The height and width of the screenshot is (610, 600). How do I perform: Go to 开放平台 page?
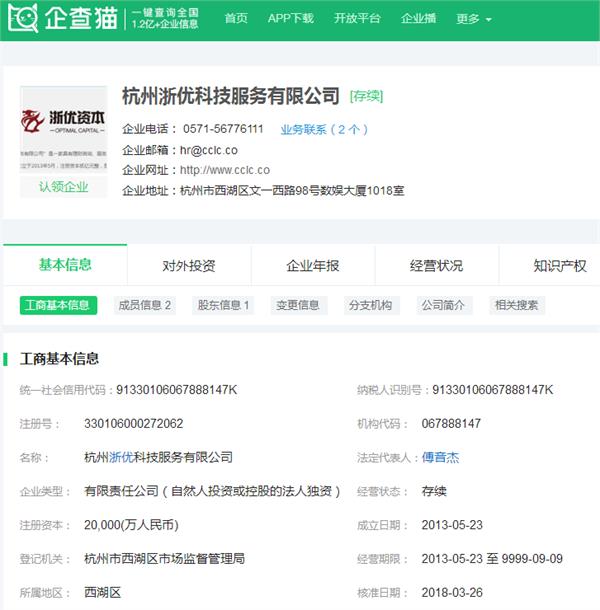point(357,18)
